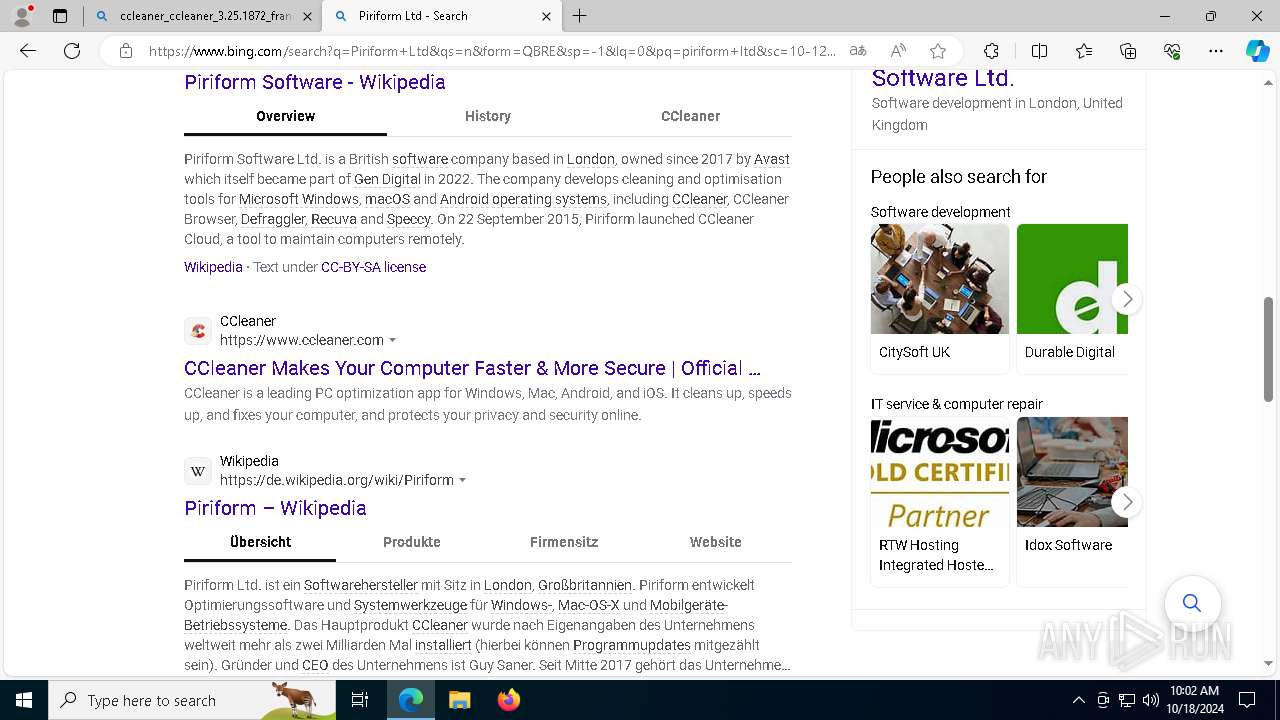Open Browser essentials heart icon
1280x720 pixels.
(x=1172, y=51)
